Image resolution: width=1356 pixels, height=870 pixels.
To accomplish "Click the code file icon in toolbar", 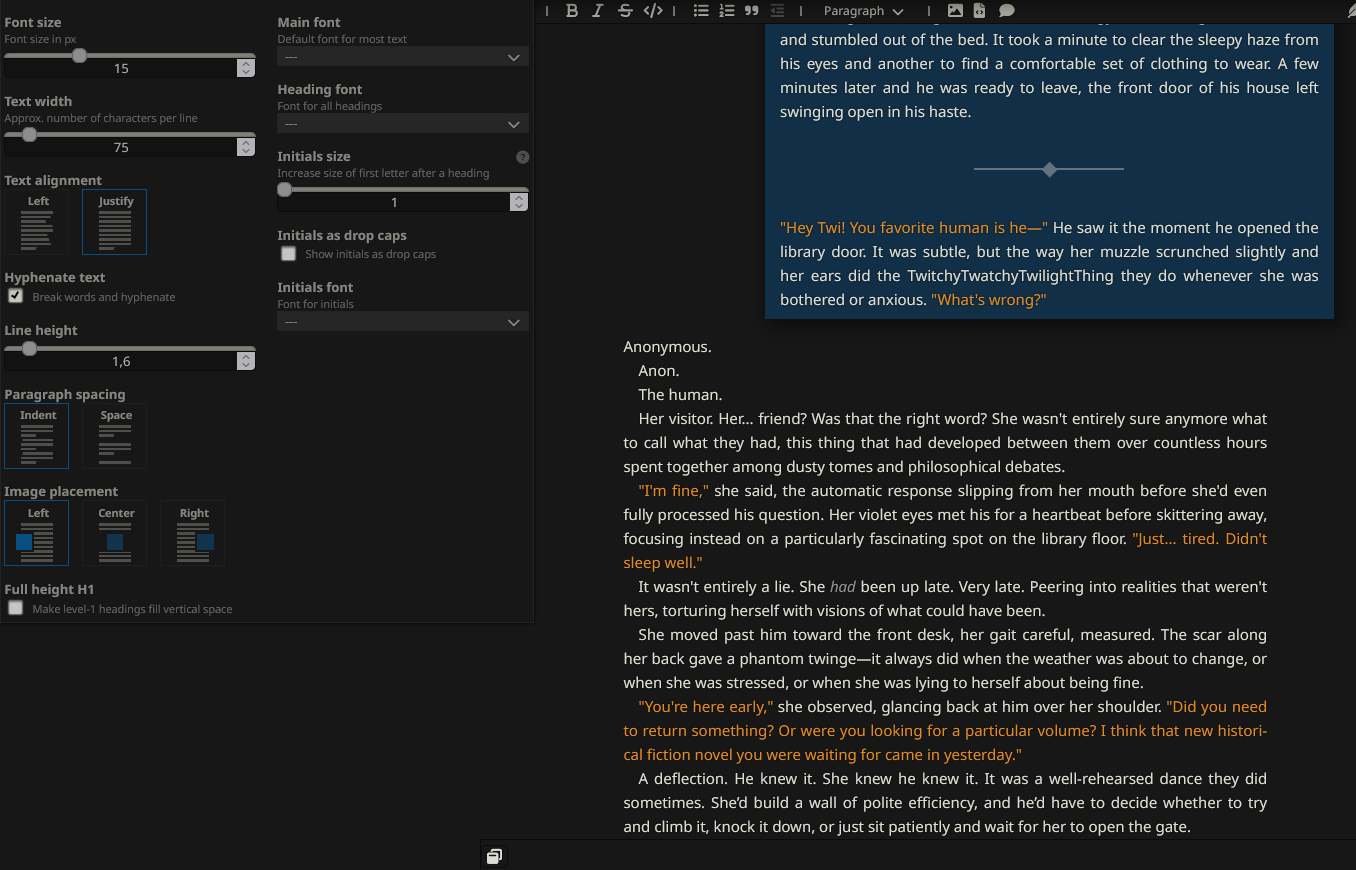I will (979, 11).
